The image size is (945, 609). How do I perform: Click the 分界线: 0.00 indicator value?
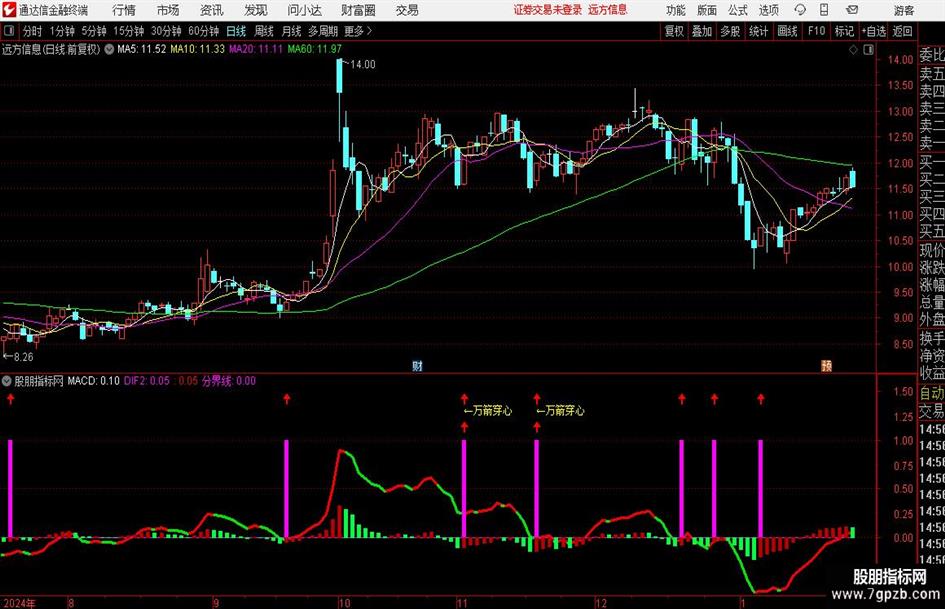(229, 381)
